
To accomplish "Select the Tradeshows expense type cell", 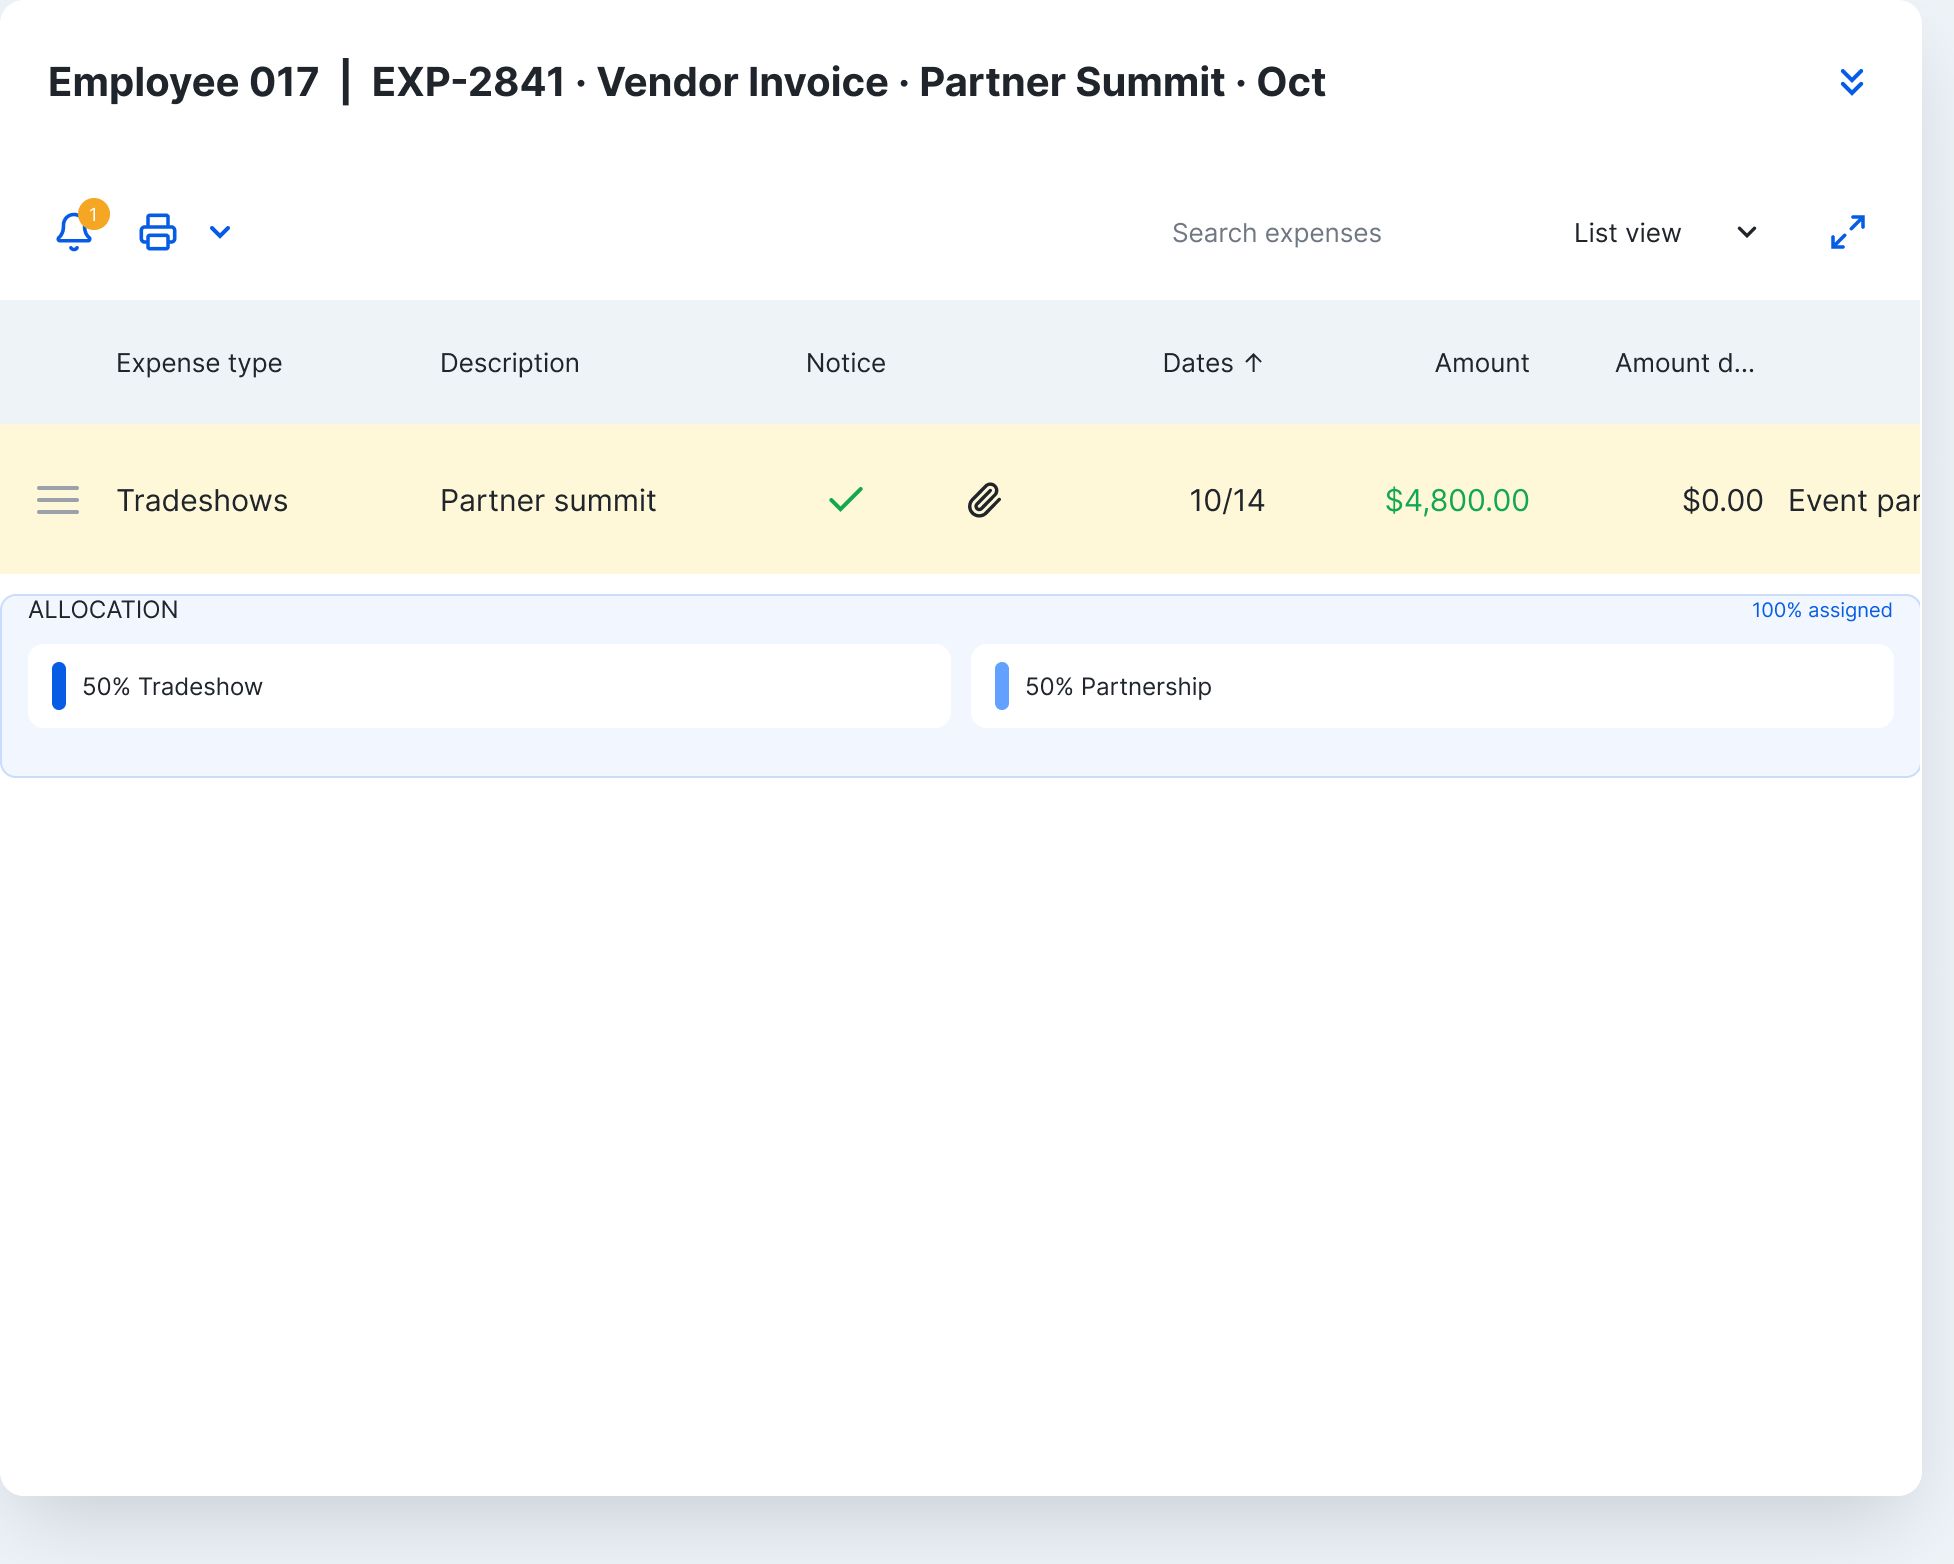I will [202, 500].
